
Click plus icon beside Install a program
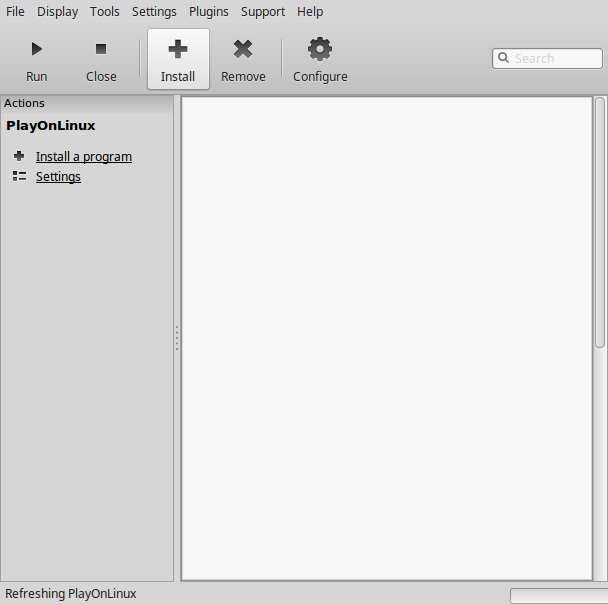[19, 156]
